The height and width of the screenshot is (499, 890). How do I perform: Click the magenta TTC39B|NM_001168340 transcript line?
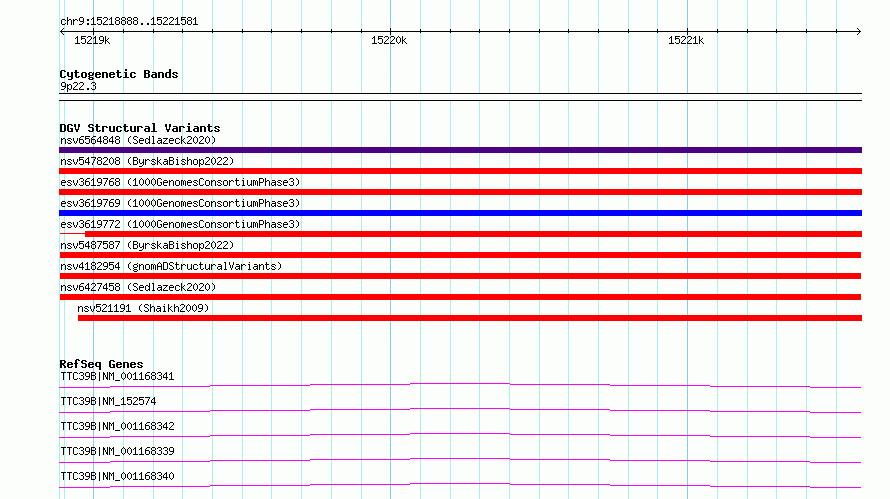pyautogui.click(x=460, y=485)
